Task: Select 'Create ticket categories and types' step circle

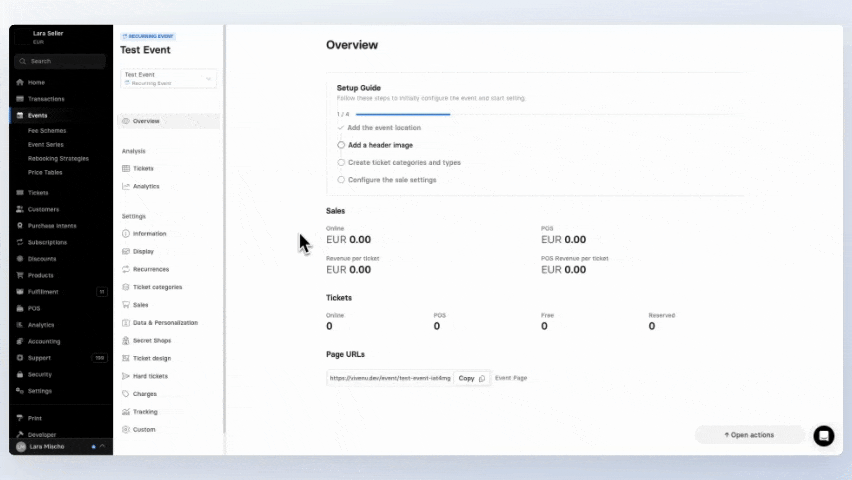Action: pos(341,162)
